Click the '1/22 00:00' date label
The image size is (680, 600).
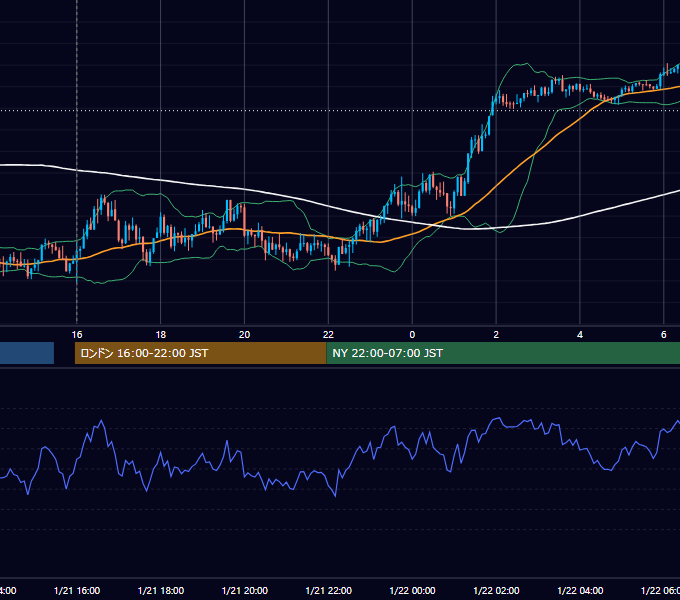[412, 590]
